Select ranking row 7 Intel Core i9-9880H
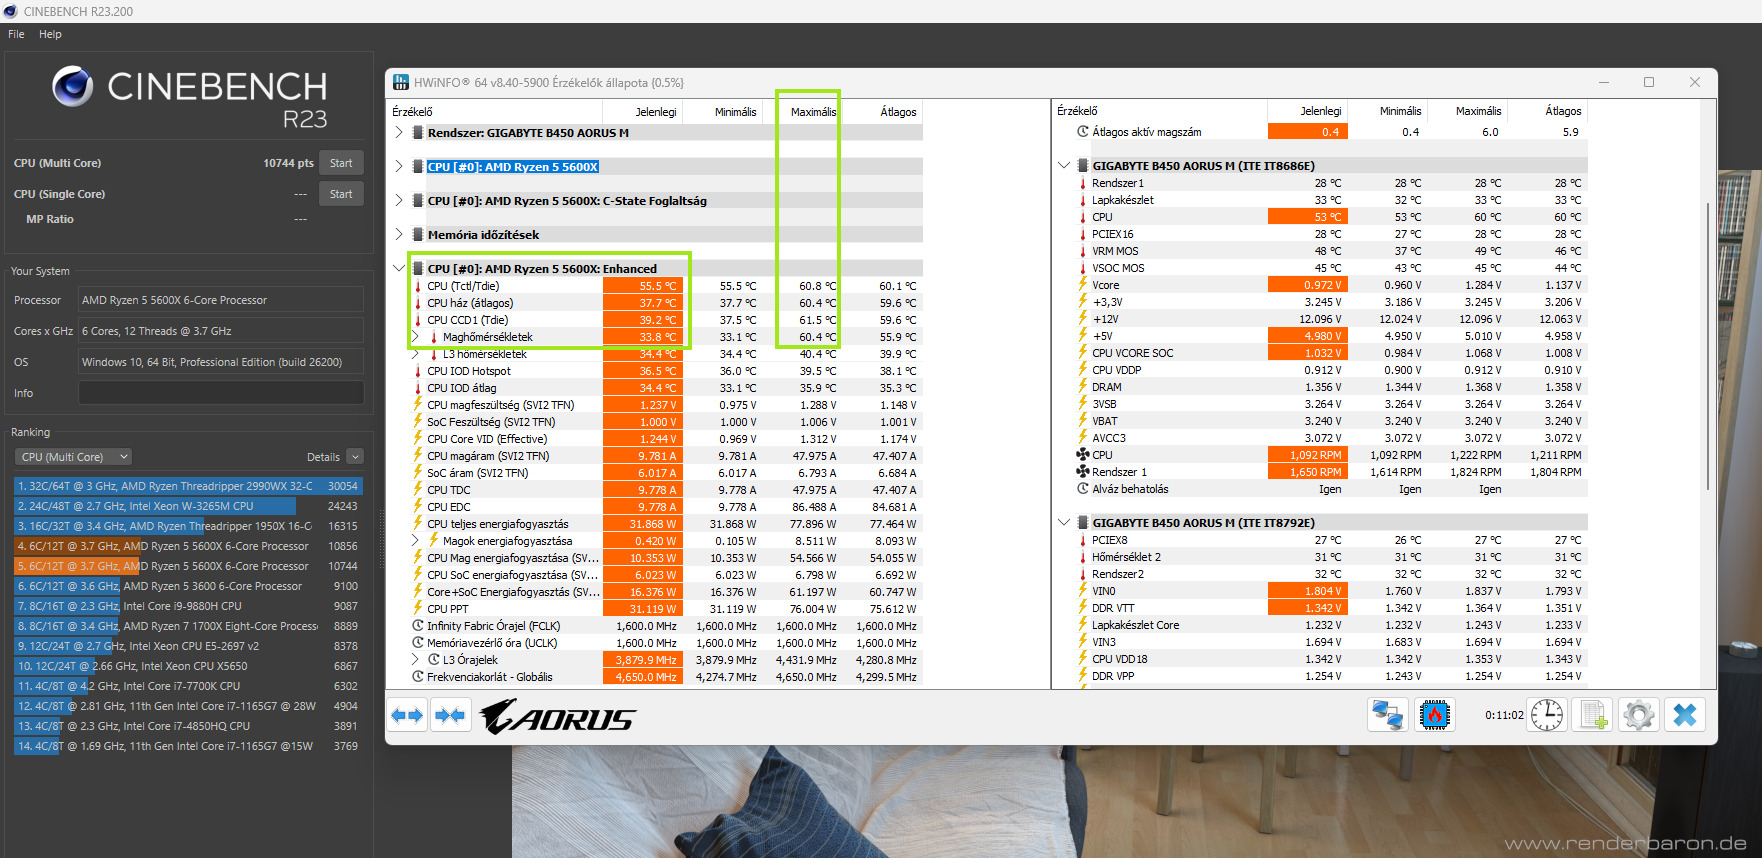Viewport: 1762px width, 858px height. click(188, 606)
